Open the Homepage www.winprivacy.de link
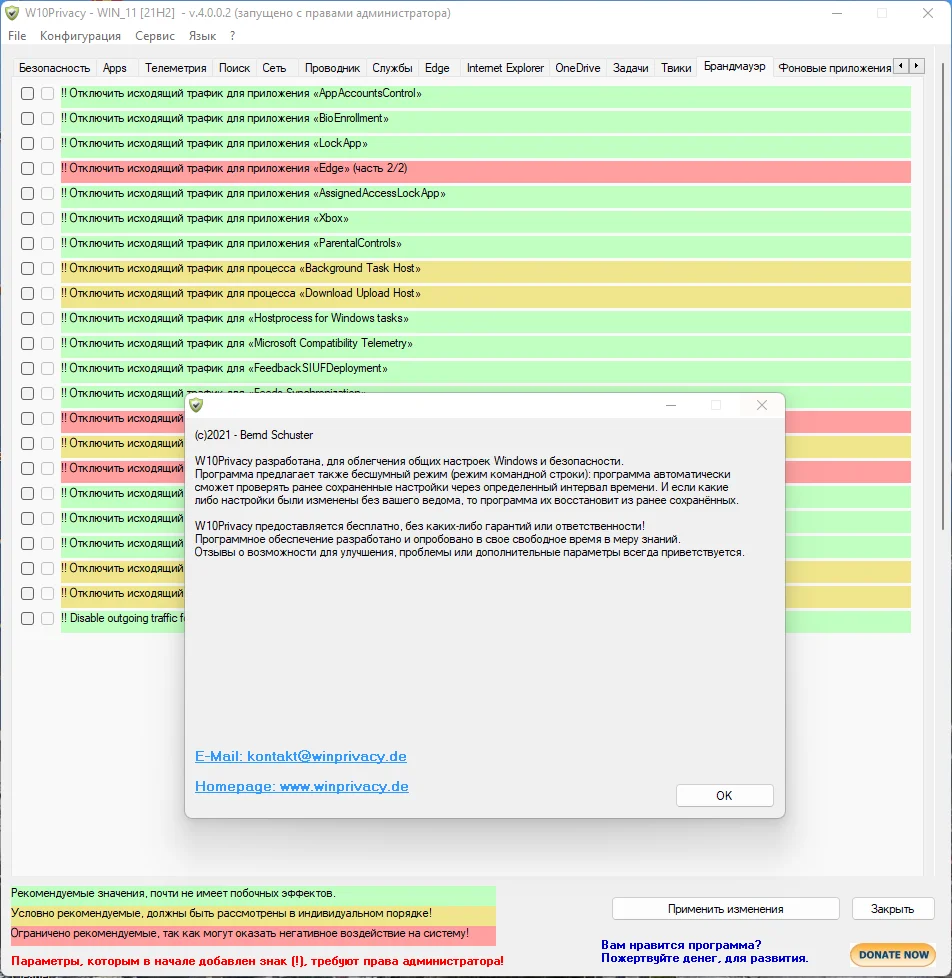The image size is (952, 978). coord(301,786)
